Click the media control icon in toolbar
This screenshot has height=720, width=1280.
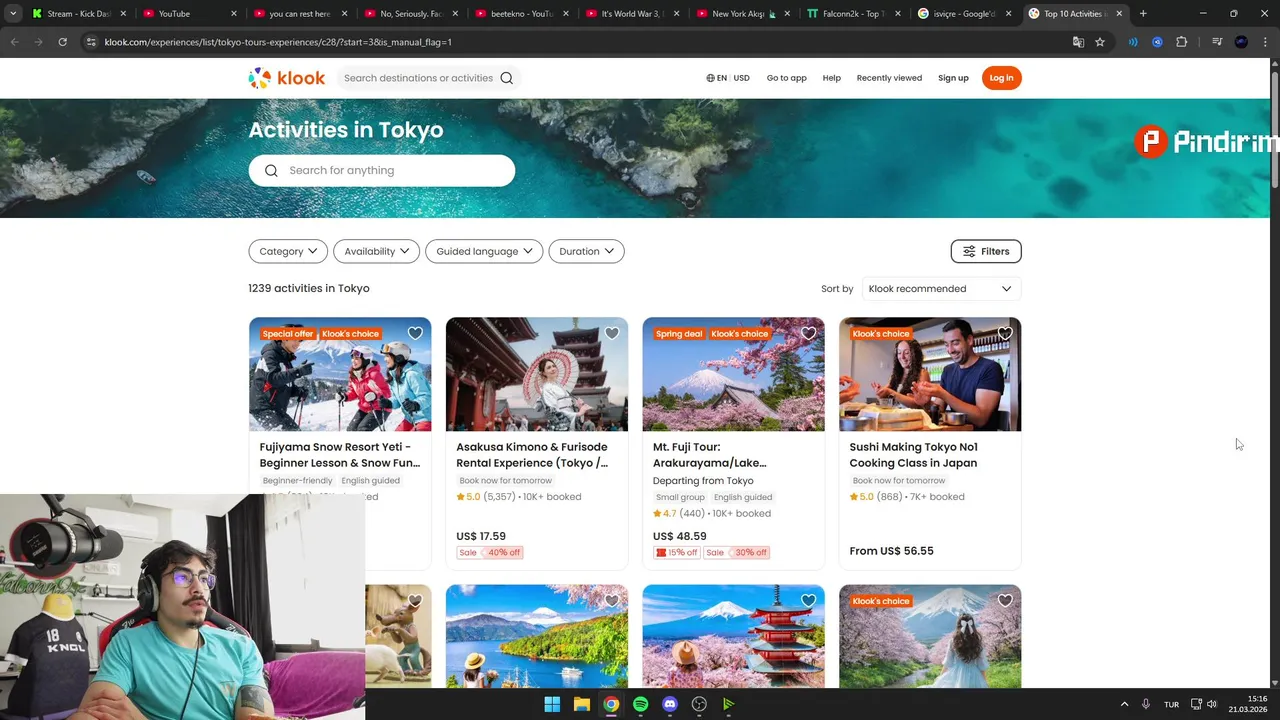pos(1217,42)
